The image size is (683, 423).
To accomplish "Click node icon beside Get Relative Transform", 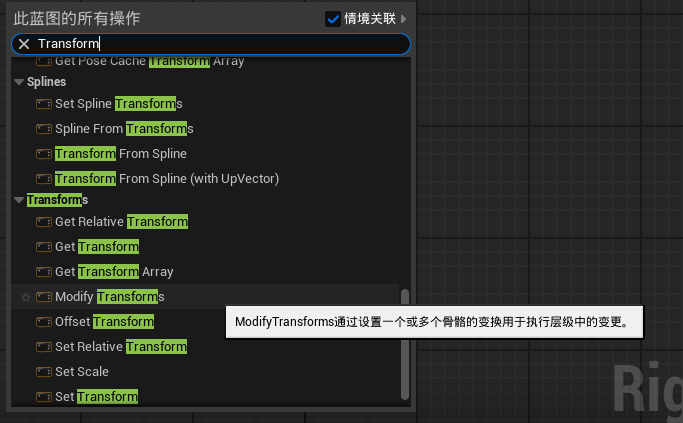I will [x=44, y=222].
